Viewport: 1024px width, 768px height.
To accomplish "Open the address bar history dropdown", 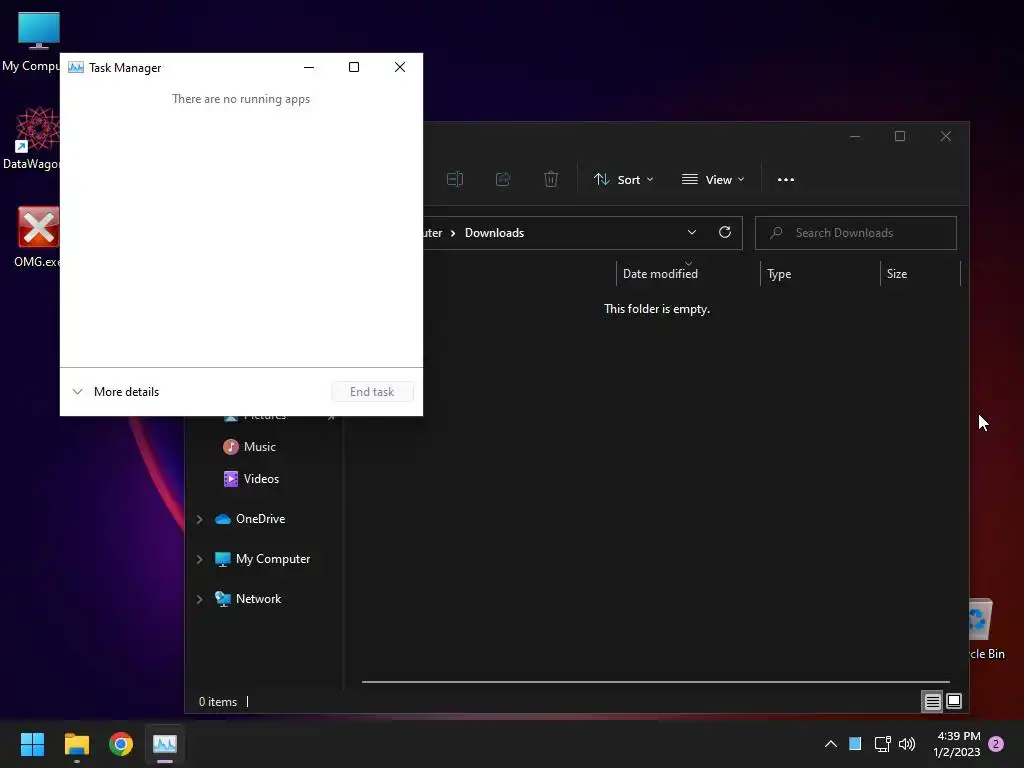I will (692, 232).
